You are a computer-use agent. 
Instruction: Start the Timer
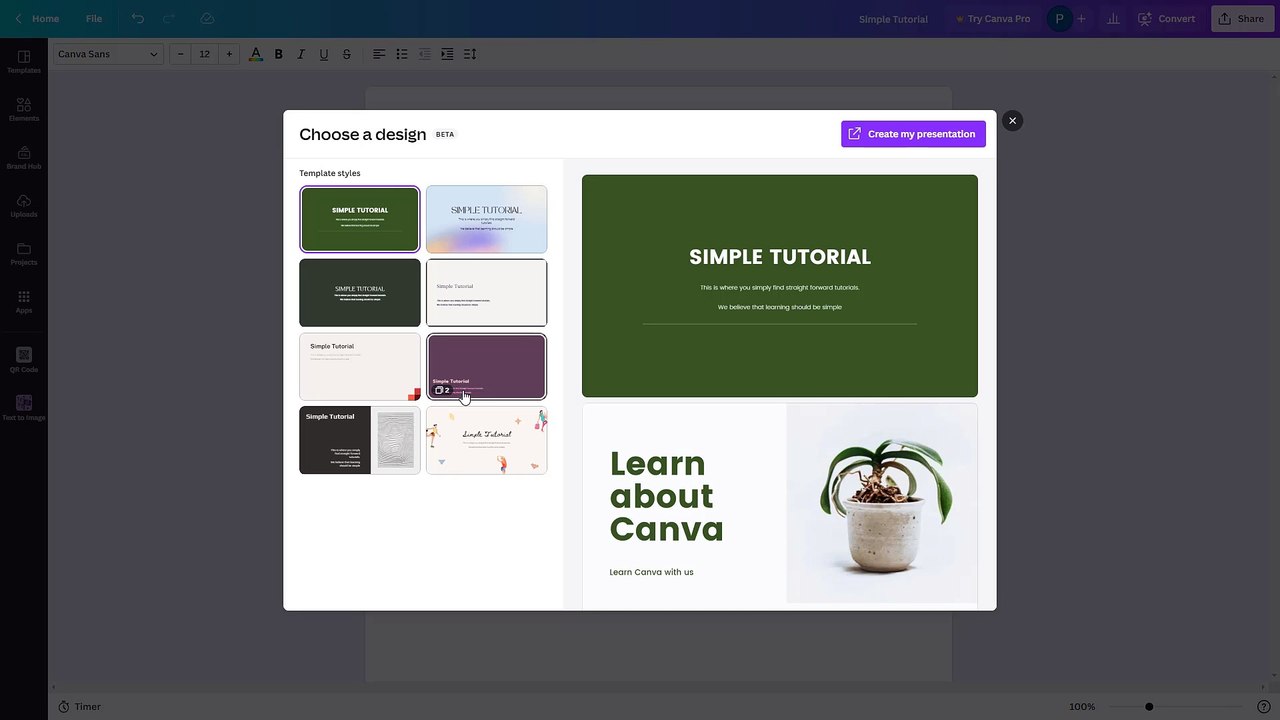(x=79, y=707)
